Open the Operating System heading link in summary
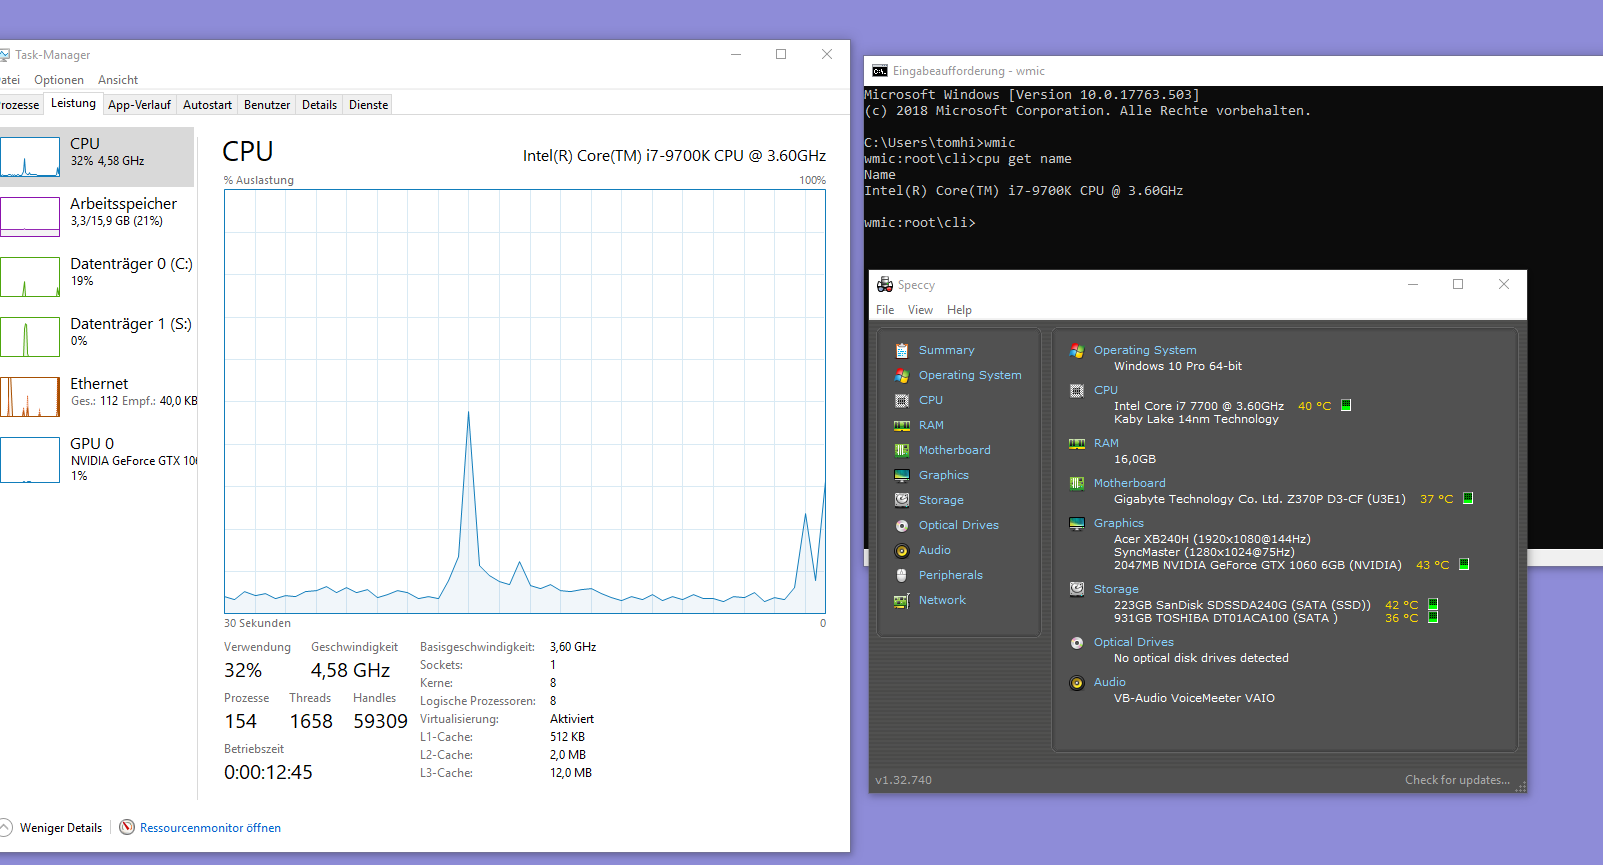Screen dimensions: 1603x865 point(1145,350)
